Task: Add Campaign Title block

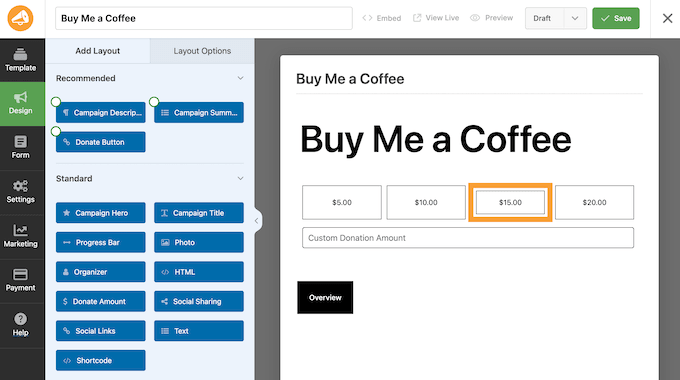Action: (x=199, y=213)
